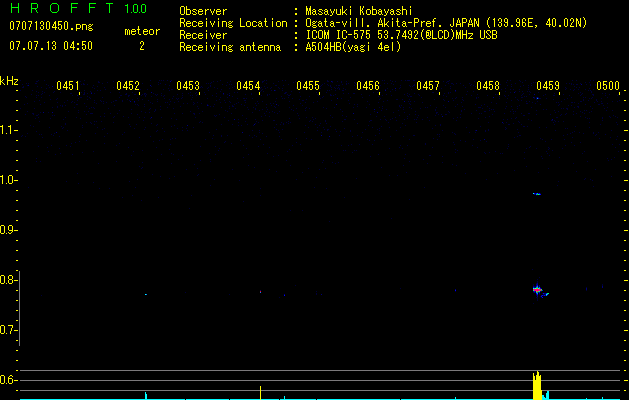Click the Receiving antenna label
The height and width of the screenshot is (400, 629).
230,47
